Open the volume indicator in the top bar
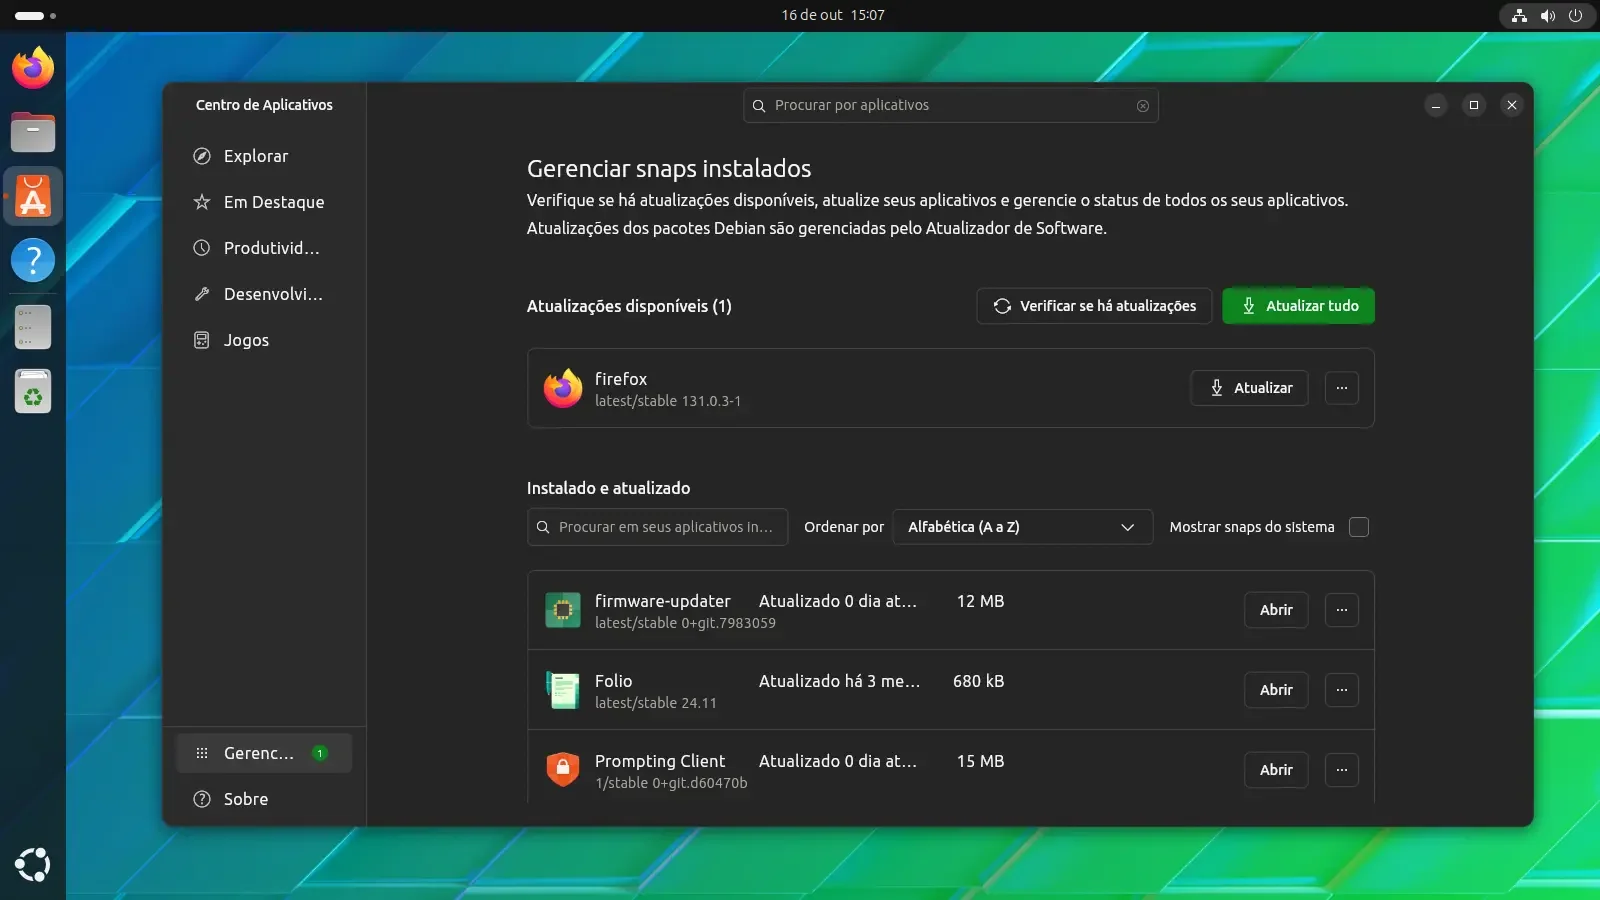 [1548, 15]
